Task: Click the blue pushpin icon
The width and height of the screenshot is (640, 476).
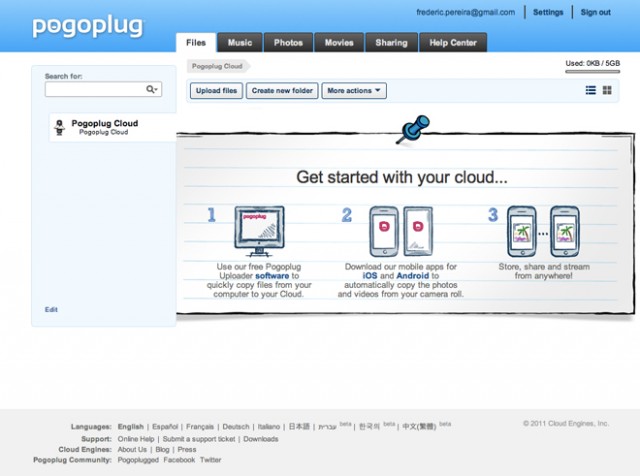Action: 413,129
